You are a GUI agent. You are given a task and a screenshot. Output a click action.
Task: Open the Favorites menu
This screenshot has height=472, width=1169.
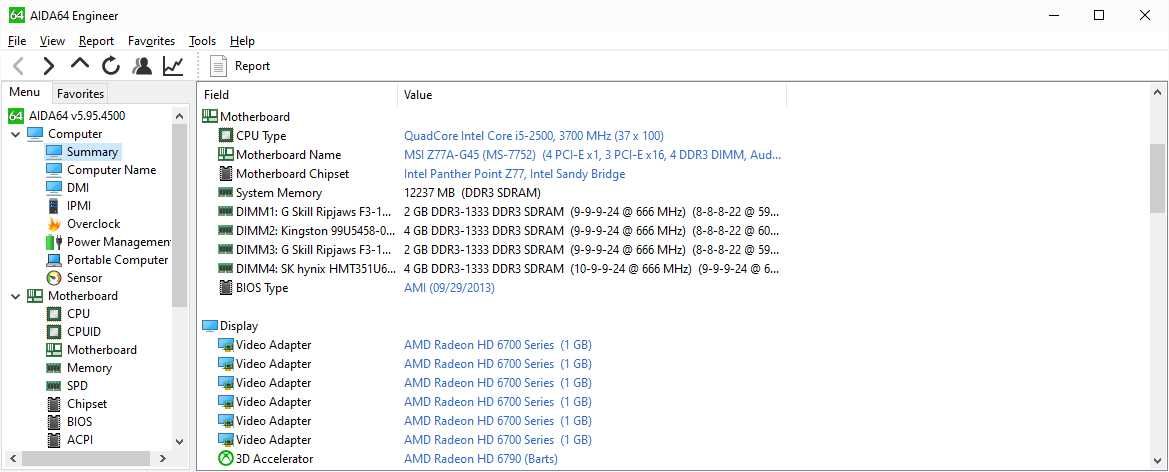pyautogui.click(x=151, y=41)
